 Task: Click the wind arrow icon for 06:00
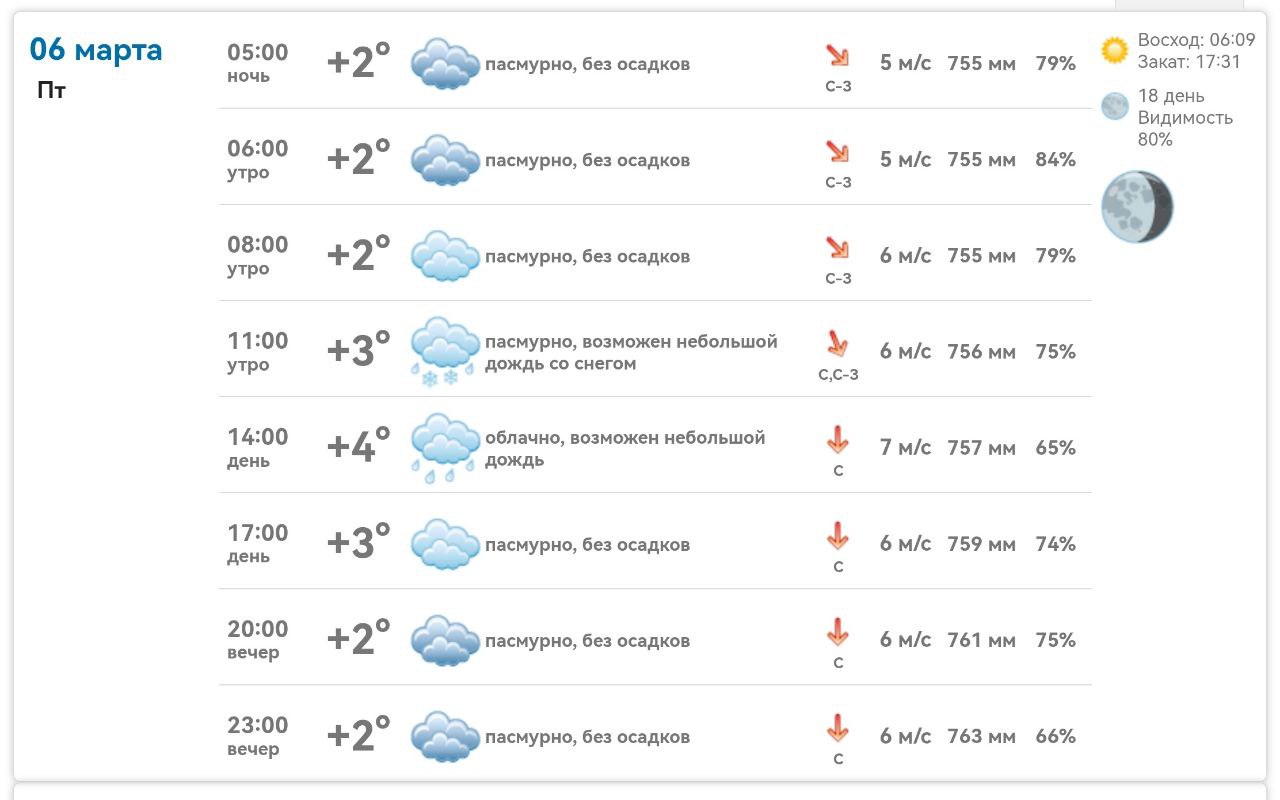[837, 152]
